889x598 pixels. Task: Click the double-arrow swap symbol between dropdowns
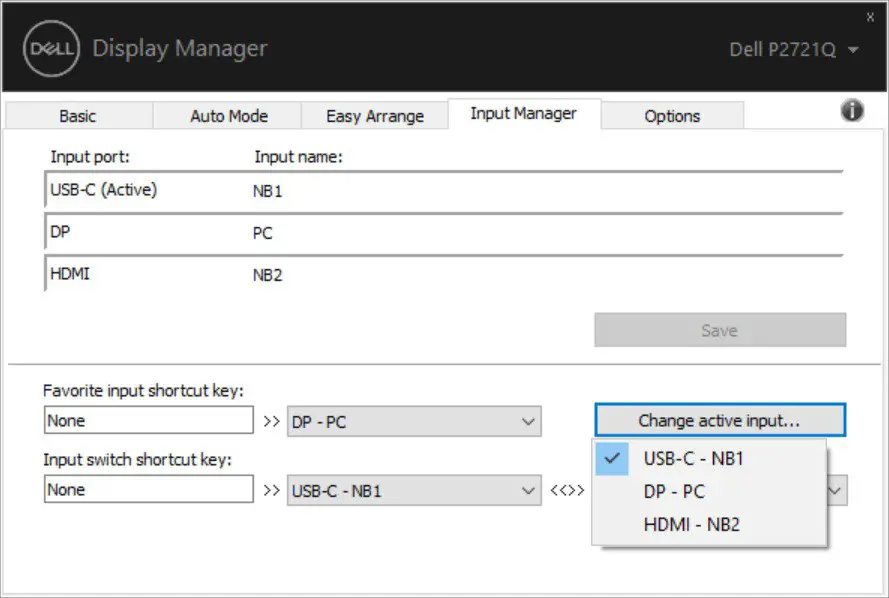[x=569, y=490]
